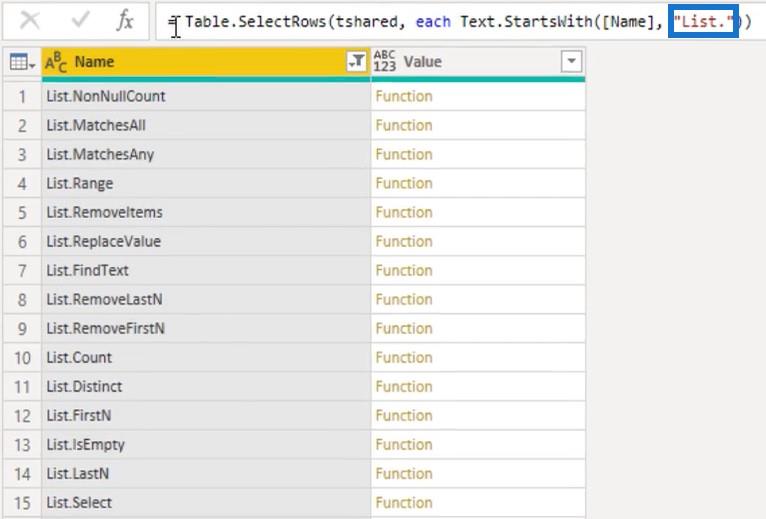Select row number 1 header

click(x=22, y=96)
